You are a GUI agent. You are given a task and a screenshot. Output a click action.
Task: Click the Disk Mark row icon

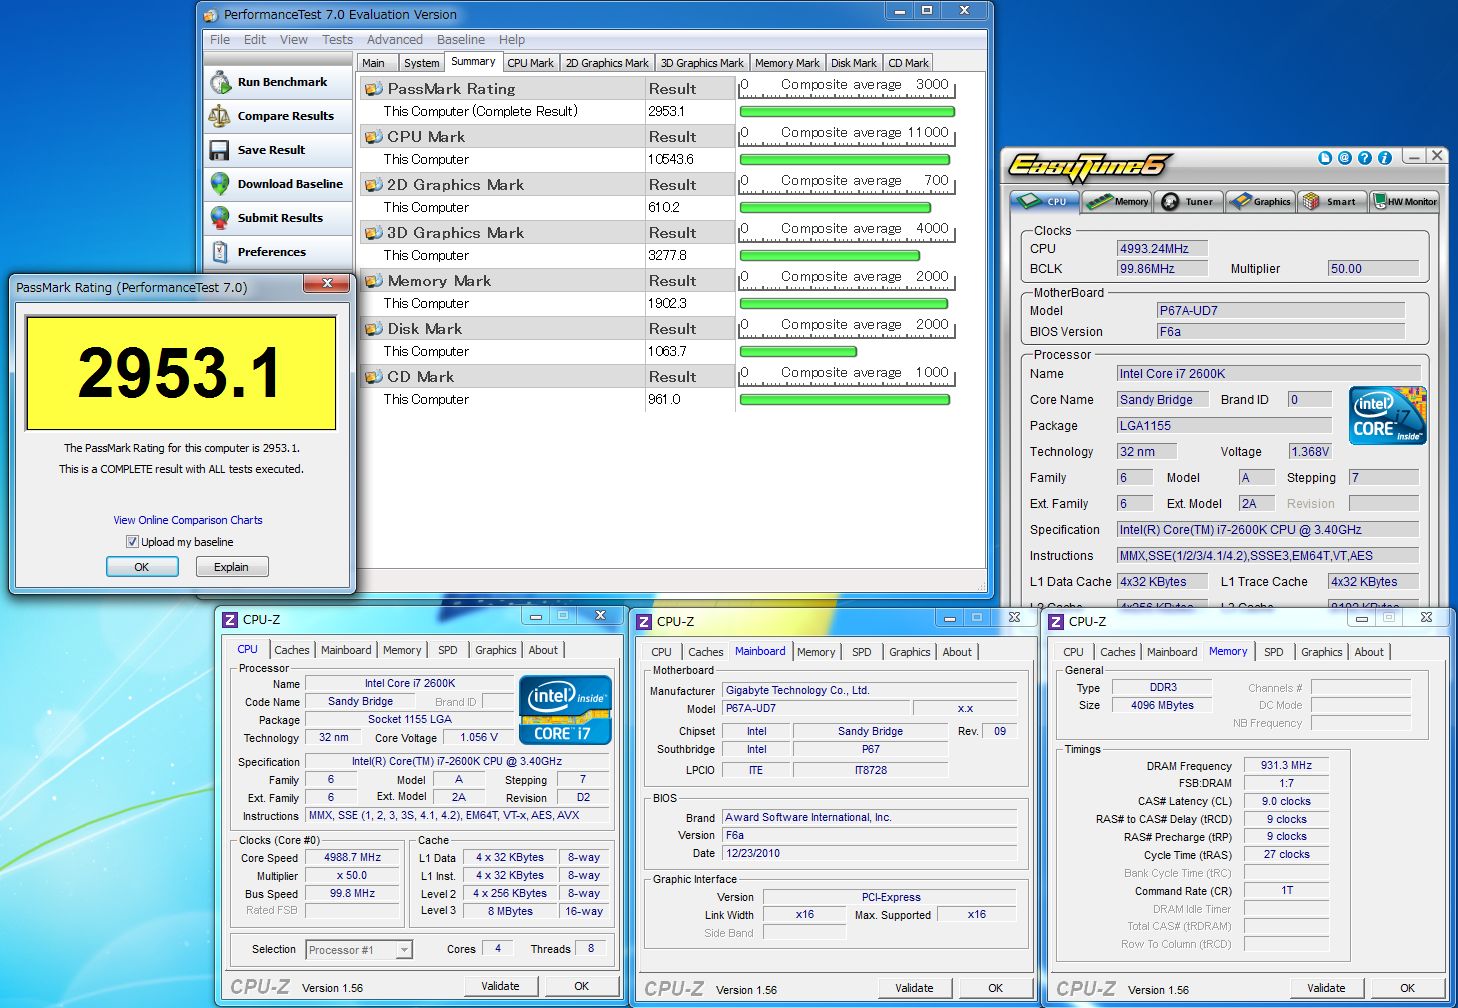pos(374,329)
